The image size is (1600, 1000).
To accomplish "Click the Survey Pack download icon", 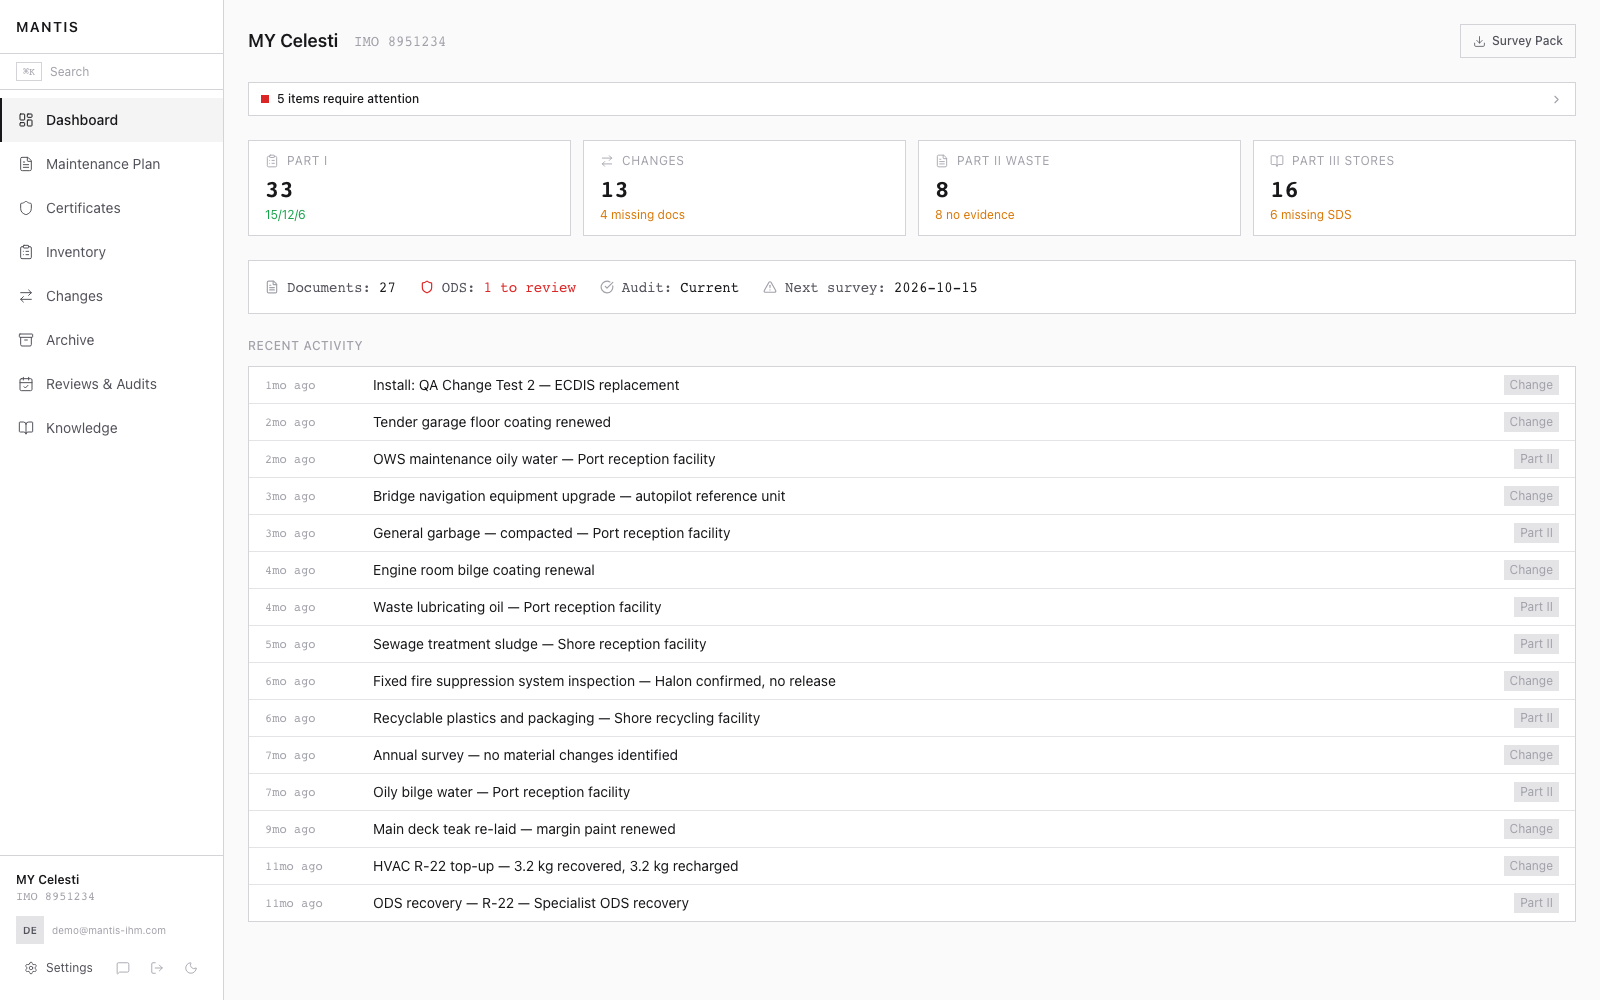I will (x=1479, y=41).
